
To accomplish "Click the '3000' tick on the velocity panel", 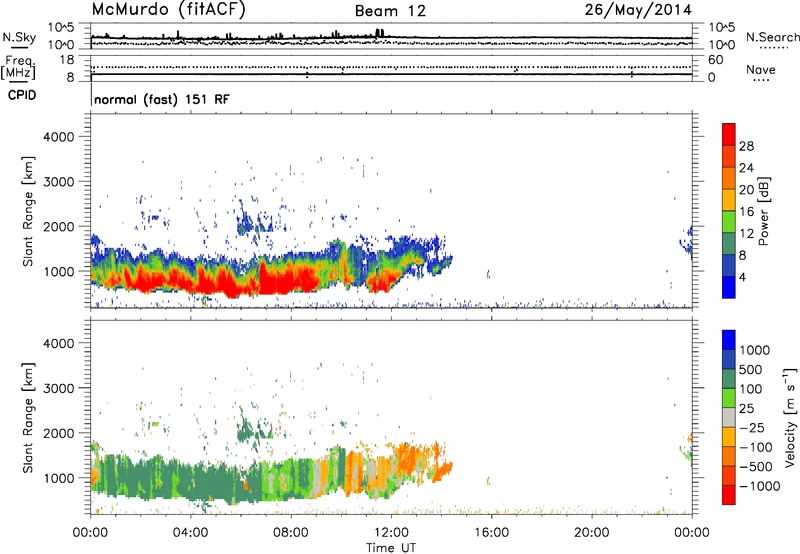I will (58, 388).
